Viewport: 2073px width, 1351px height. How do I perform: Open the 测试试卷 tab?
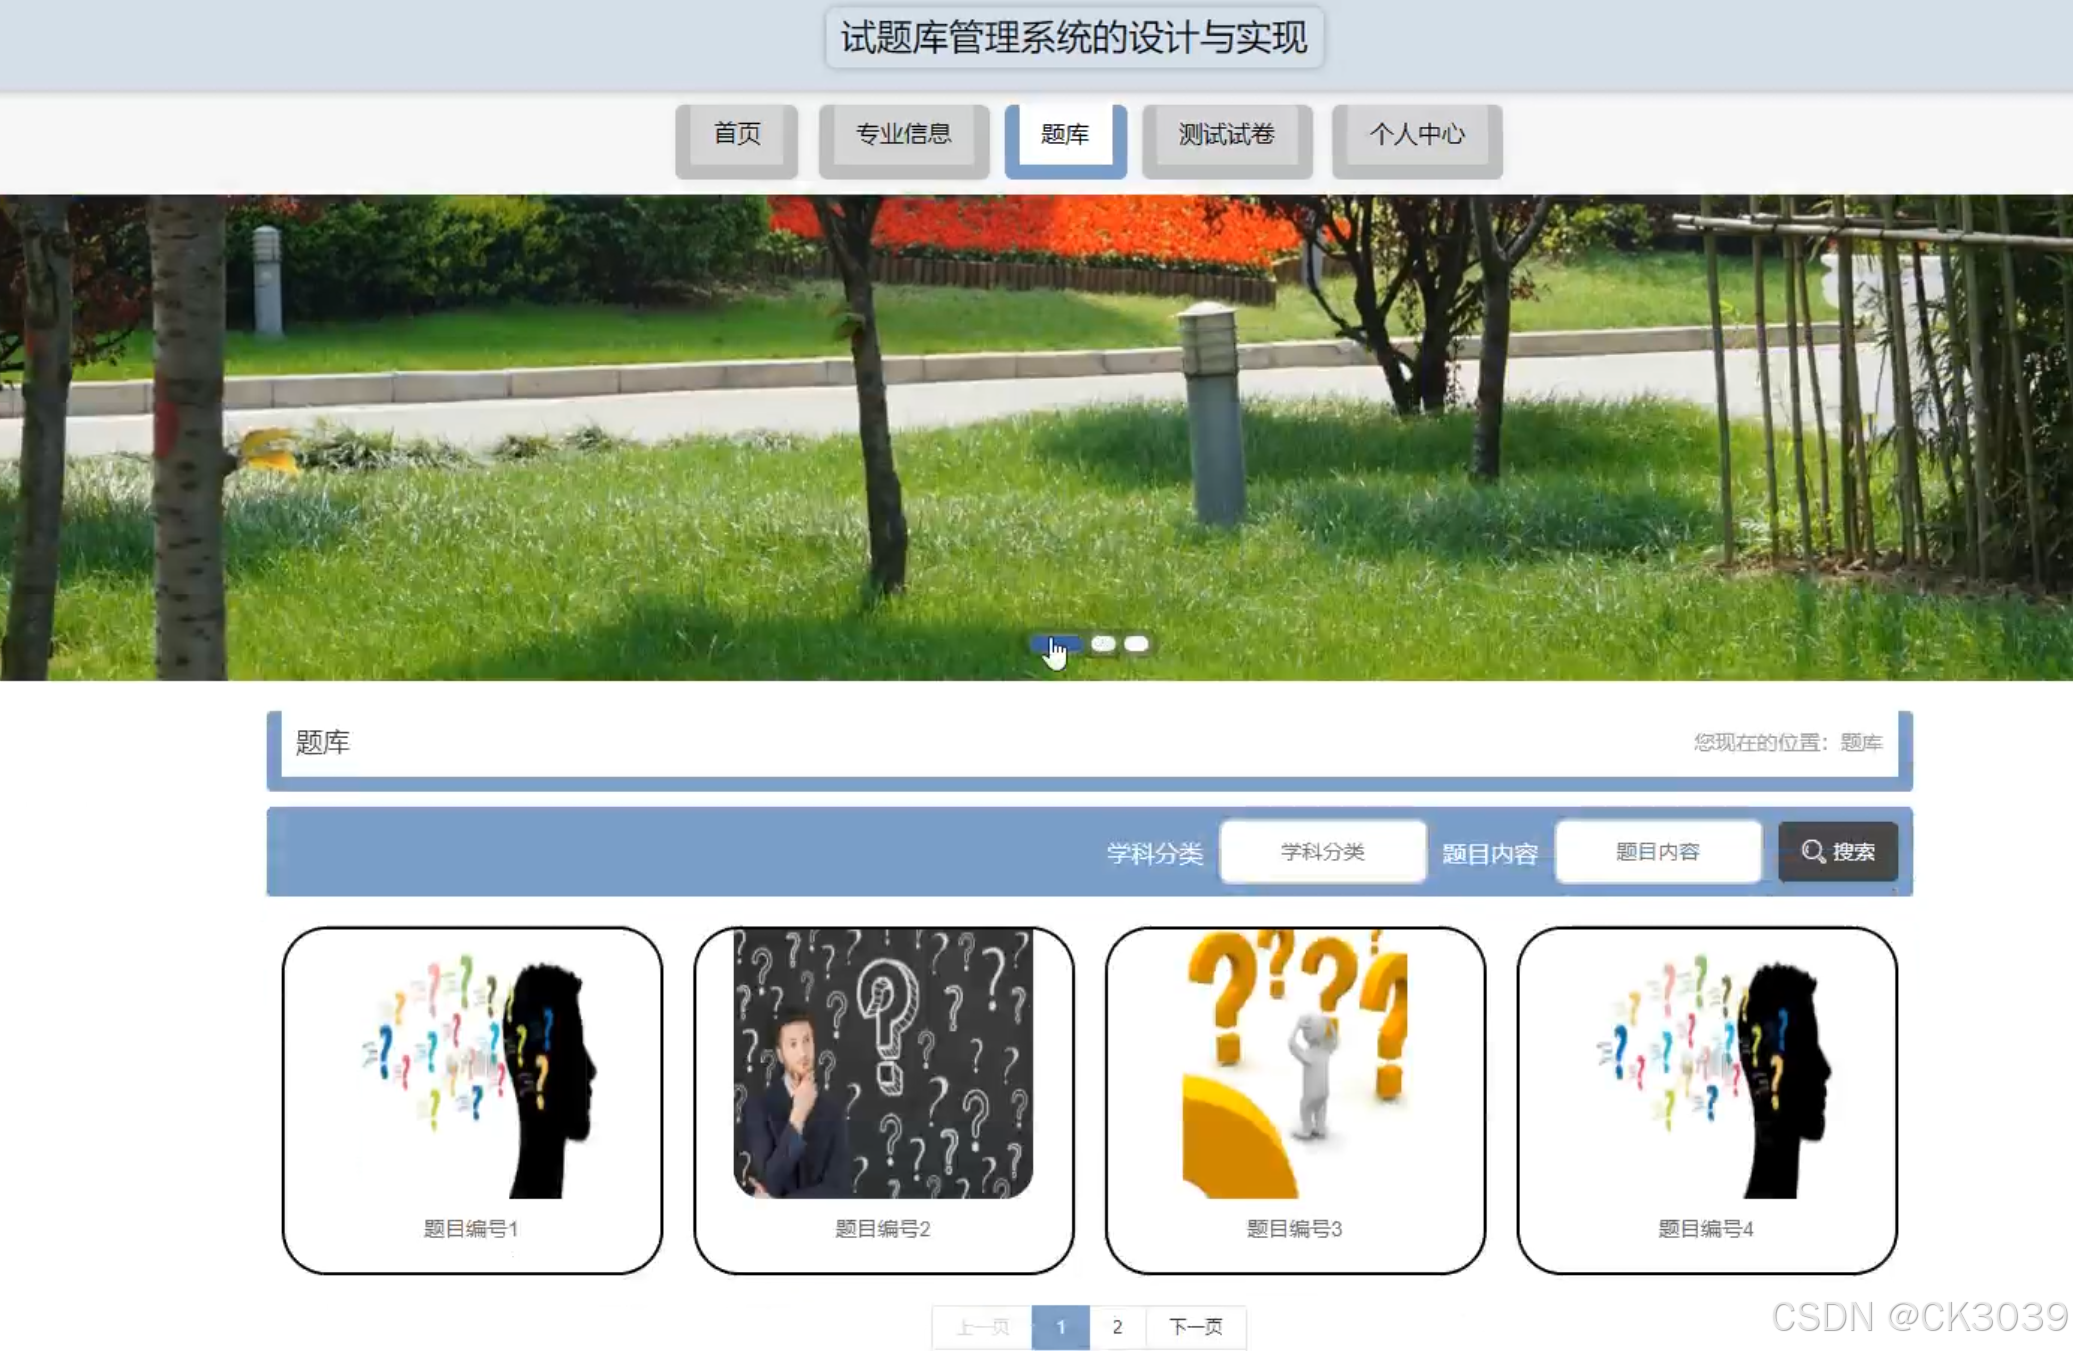point(1226,134)
